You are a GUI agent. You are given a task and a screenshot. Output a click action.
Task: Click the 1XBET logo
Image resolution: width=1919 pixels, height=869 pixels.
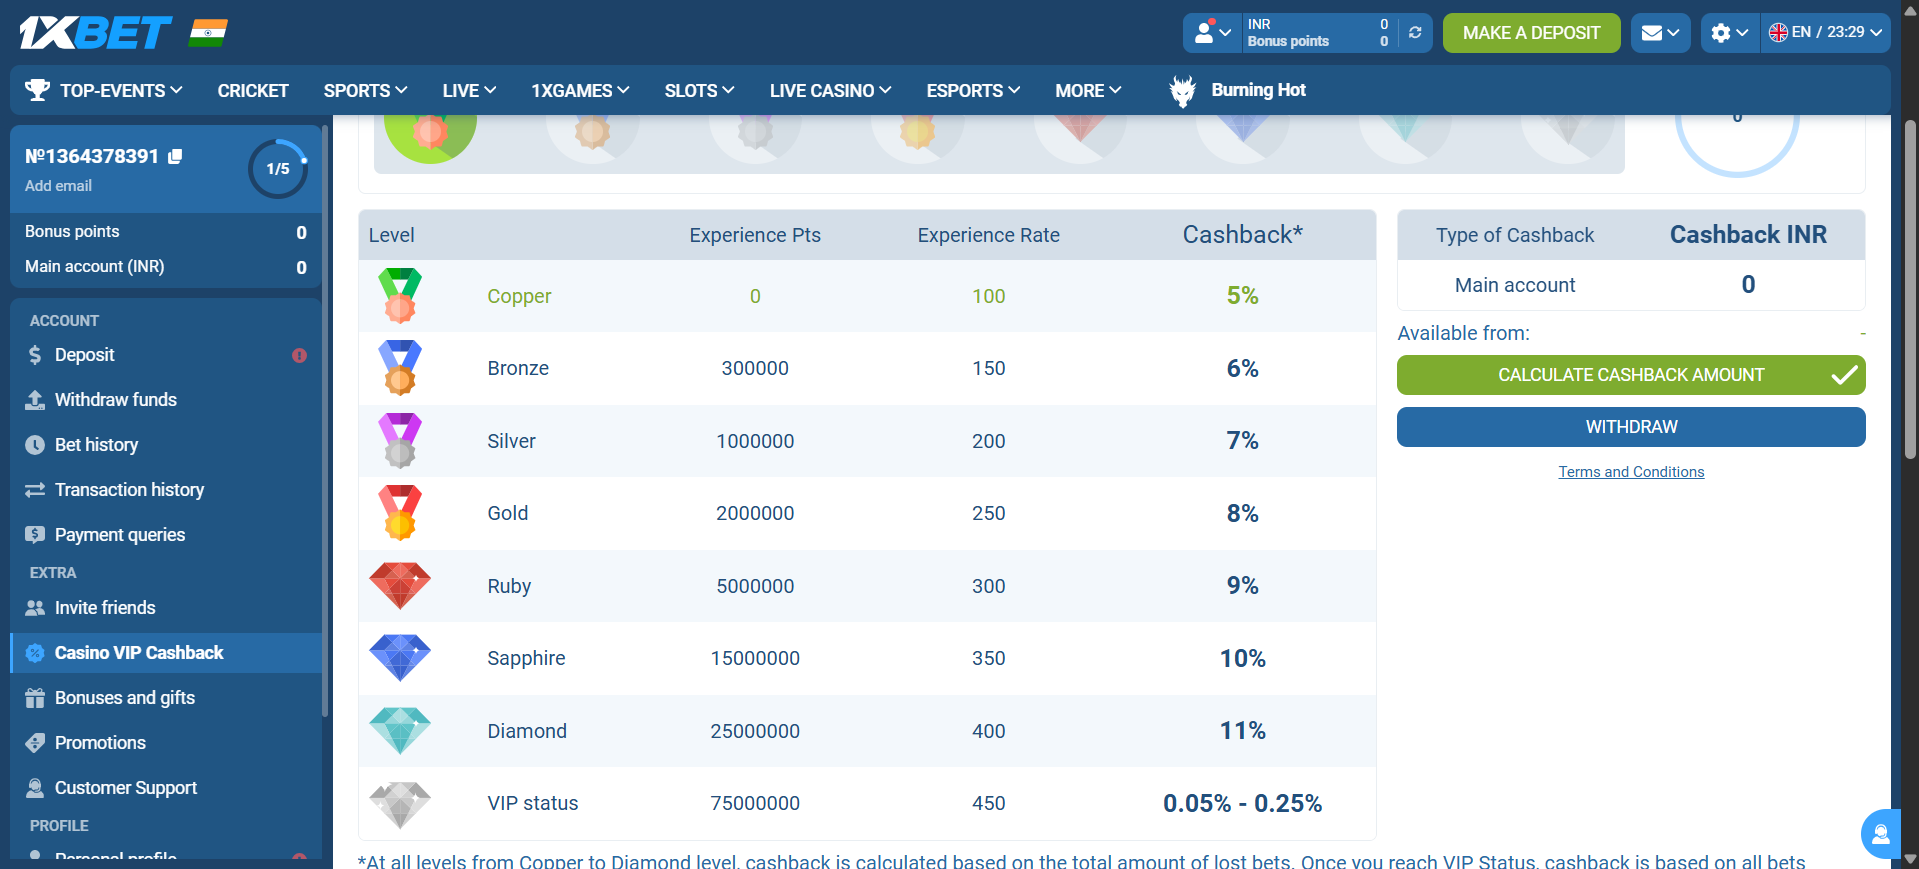tap(95, 33)
